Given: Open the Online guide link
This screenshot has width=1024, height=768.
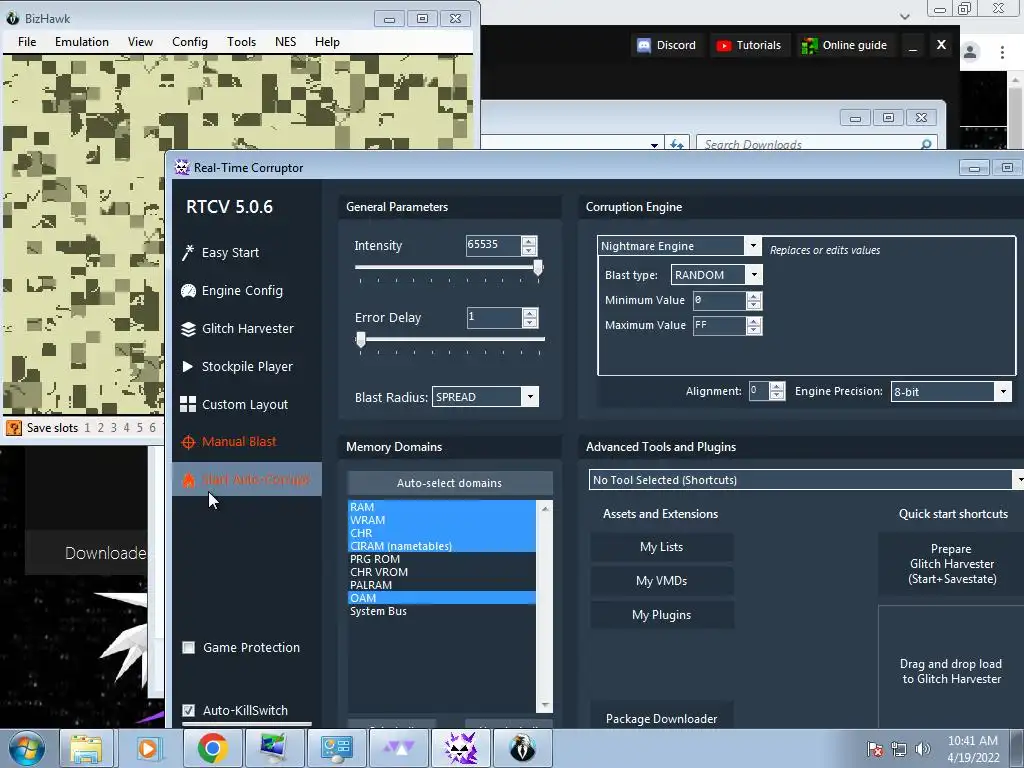Looking at the screenshot, I should tap(844, 45).
